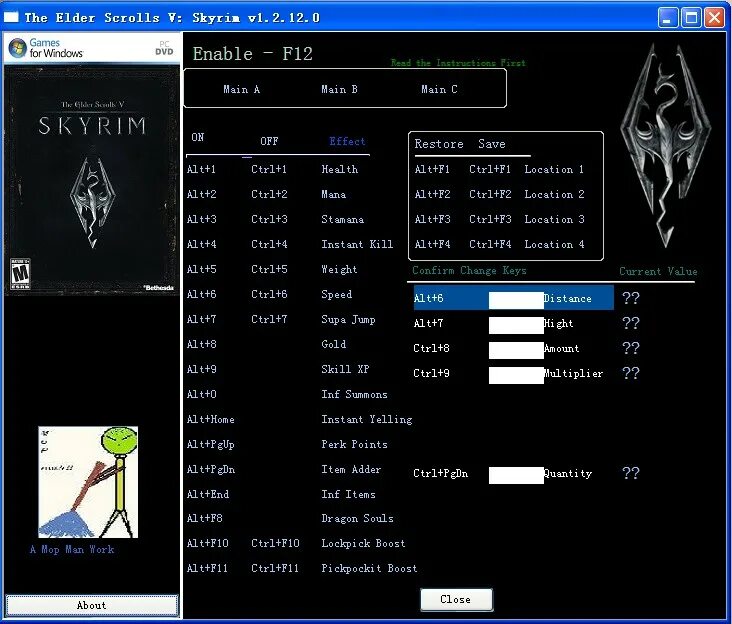Click the 'Instant Kill' effect label
The height and width of the screenshot is (624, 732).
[x=357, y=244]
